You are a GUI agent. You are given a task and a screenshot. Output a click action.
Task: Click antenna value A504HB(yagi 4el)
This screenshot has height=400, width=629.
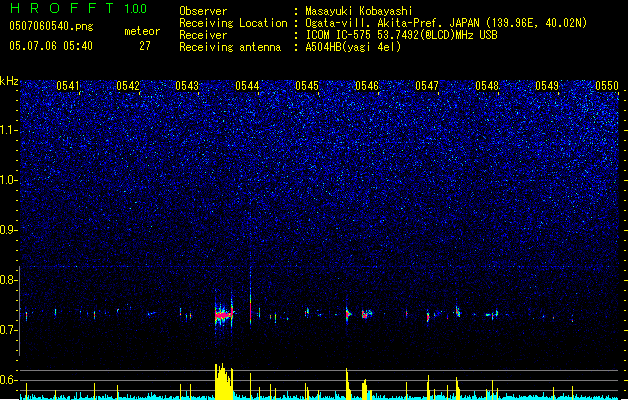(x=353, y=47)
